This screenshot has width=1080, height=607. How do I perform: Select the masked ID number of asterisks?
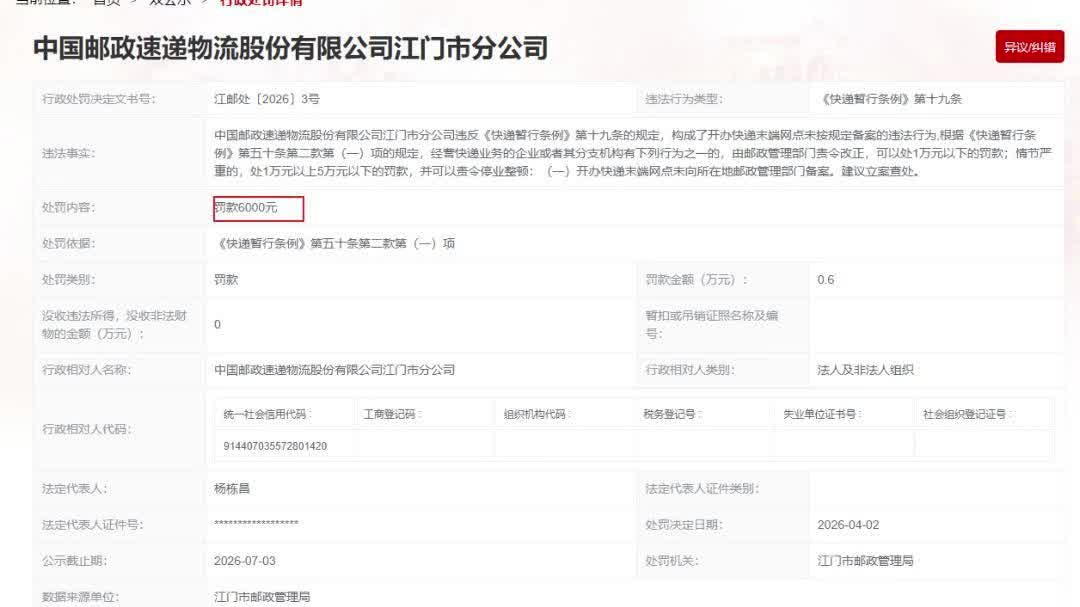pos(256,525)
